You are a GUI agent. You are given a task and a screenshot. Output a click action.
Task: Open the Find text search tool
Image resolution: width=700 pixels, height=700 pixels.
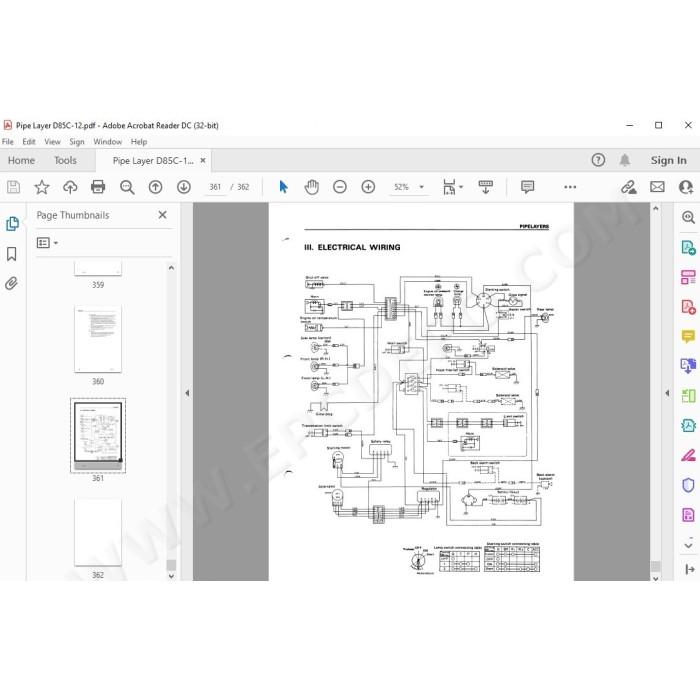point(127,187)
